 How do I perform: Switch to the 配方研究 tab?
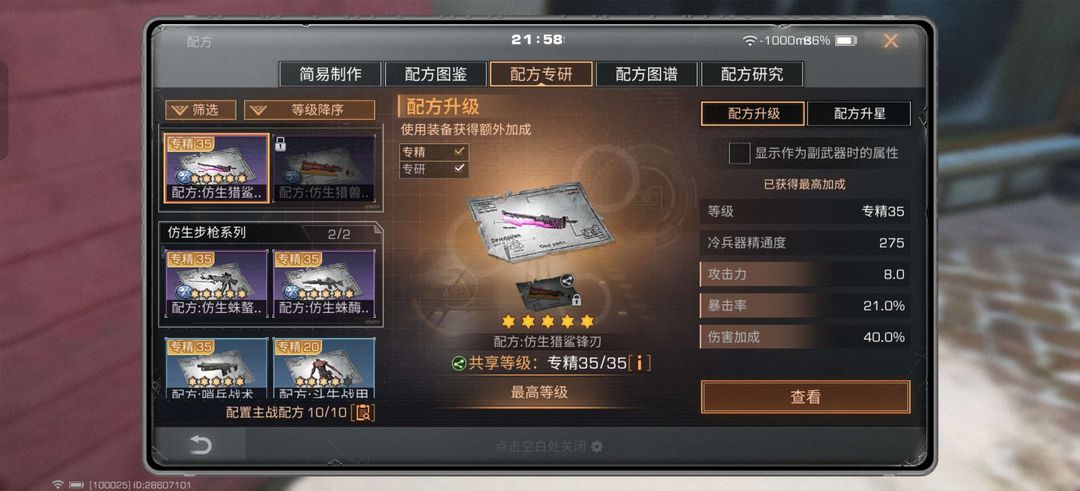click(x=752, y=74)
